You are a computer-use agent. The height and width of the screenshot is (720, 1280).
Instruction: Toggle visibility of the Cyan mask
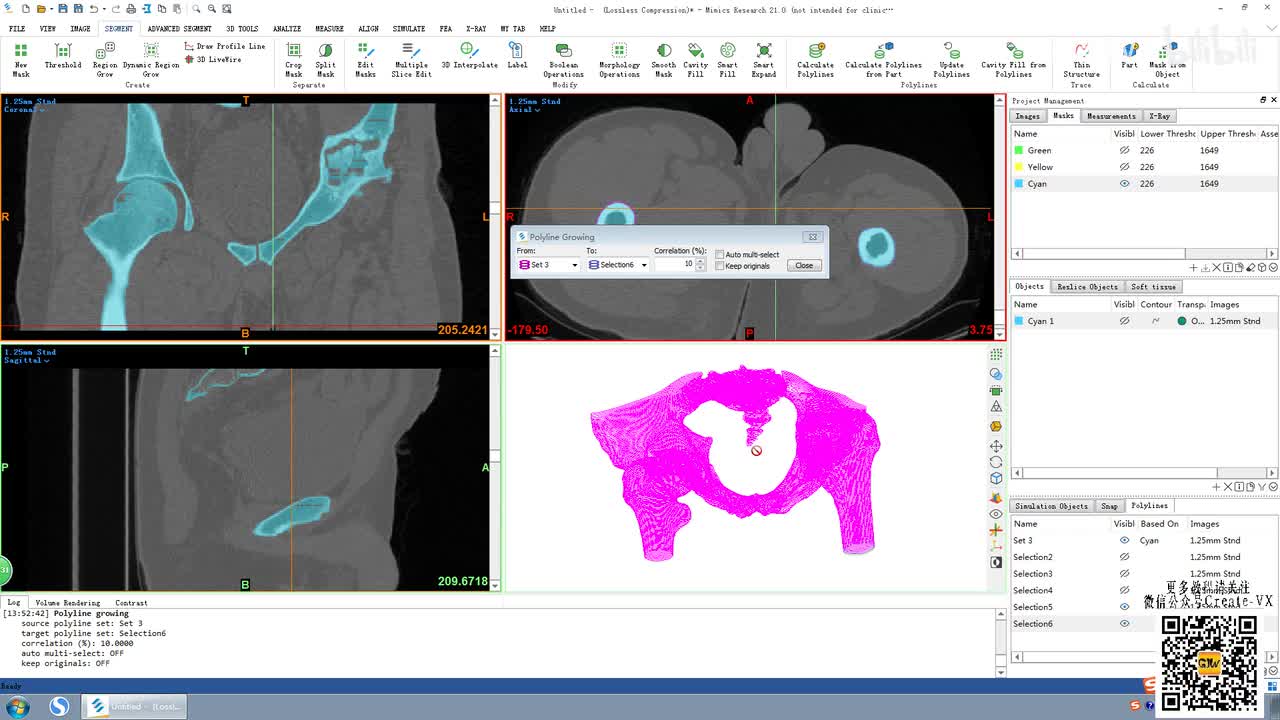click(x=1124, y=184)
